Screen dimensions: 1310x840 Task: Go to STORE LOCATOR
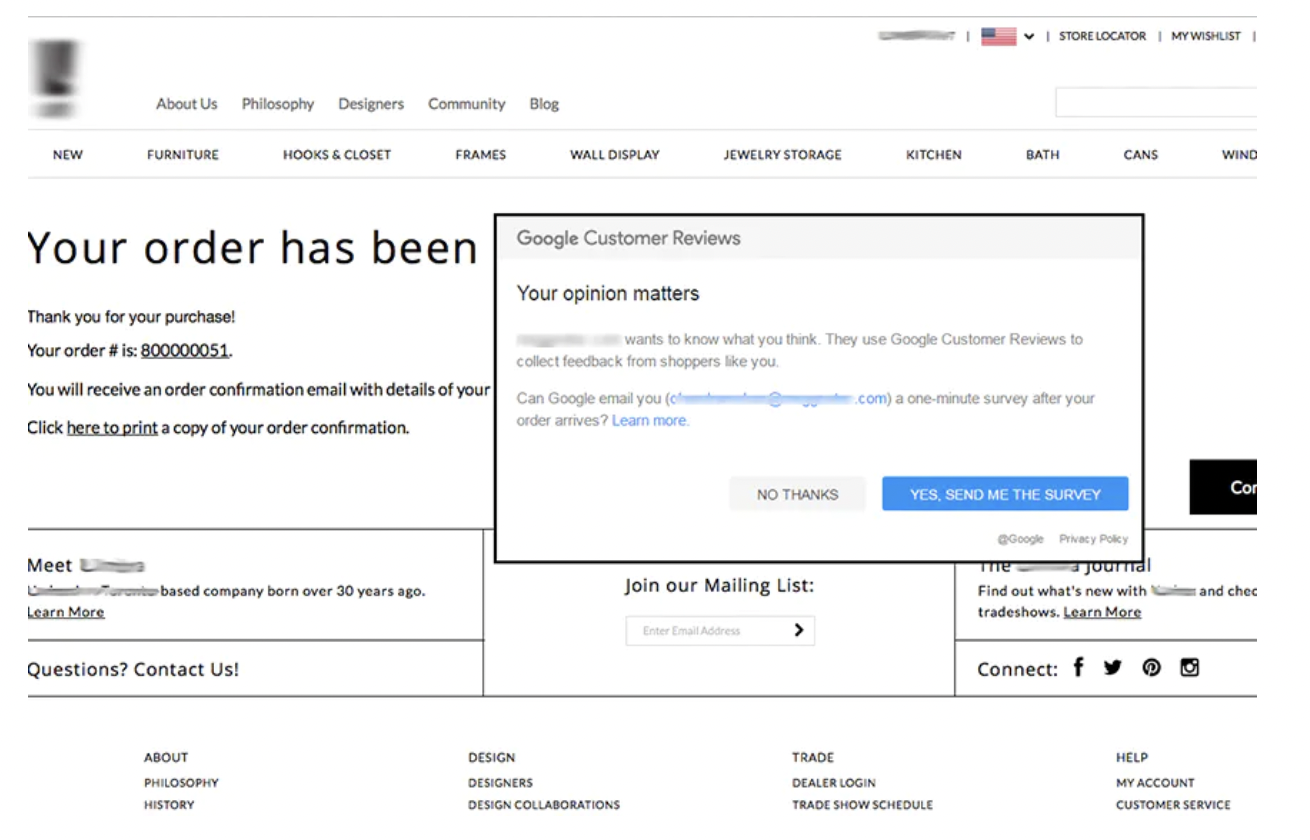coord(1102,36)
